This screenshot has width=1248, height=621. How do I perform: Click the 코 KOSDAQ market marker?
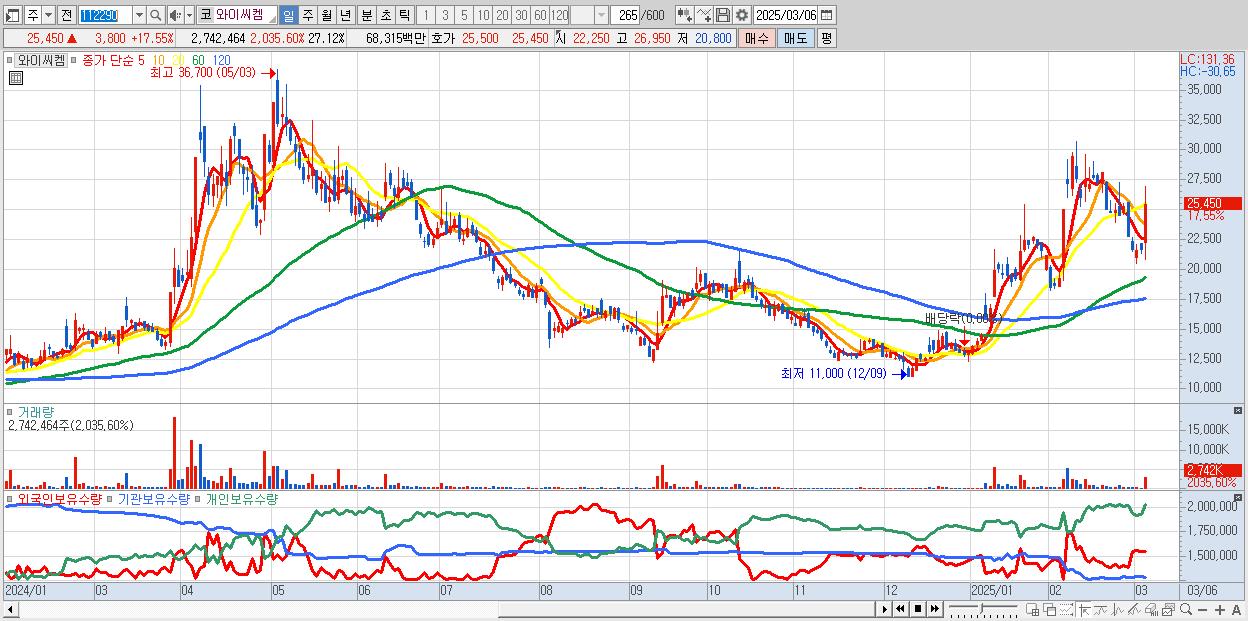pos(206,15)
